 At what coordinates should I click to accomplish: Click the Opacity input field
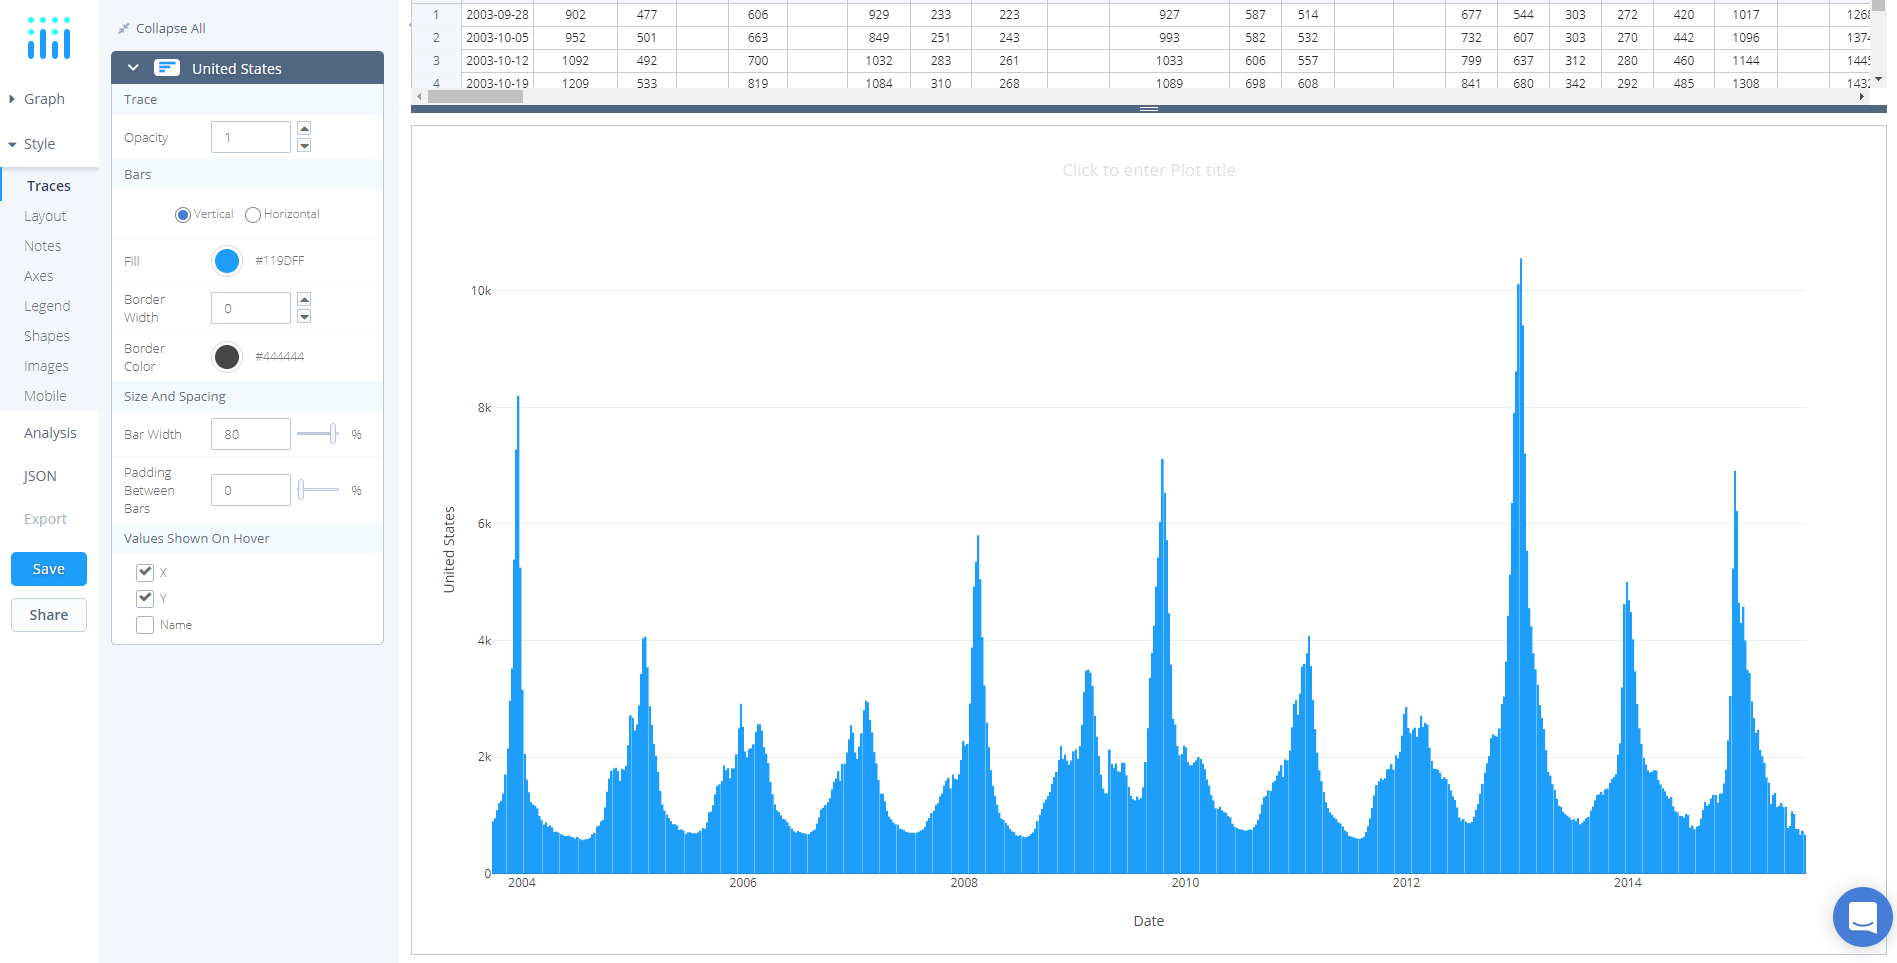point(251,137)
